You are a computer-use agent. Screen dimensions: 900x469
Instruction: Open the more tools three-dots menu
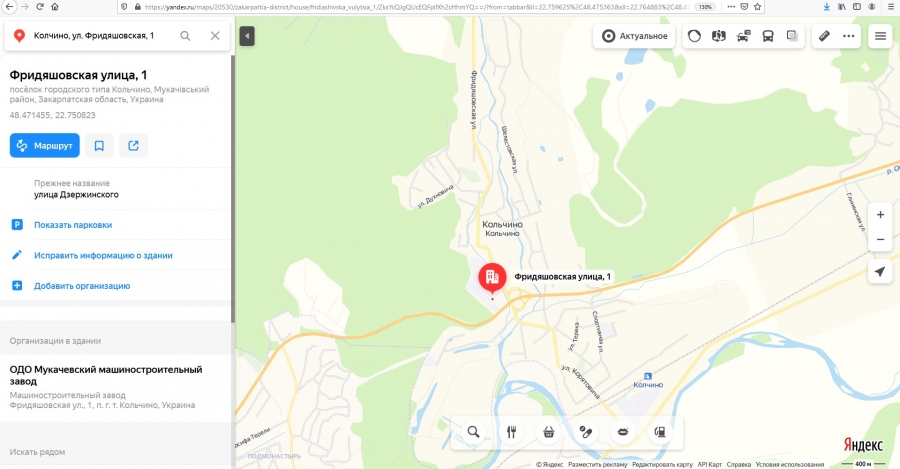tap(848, 36)
